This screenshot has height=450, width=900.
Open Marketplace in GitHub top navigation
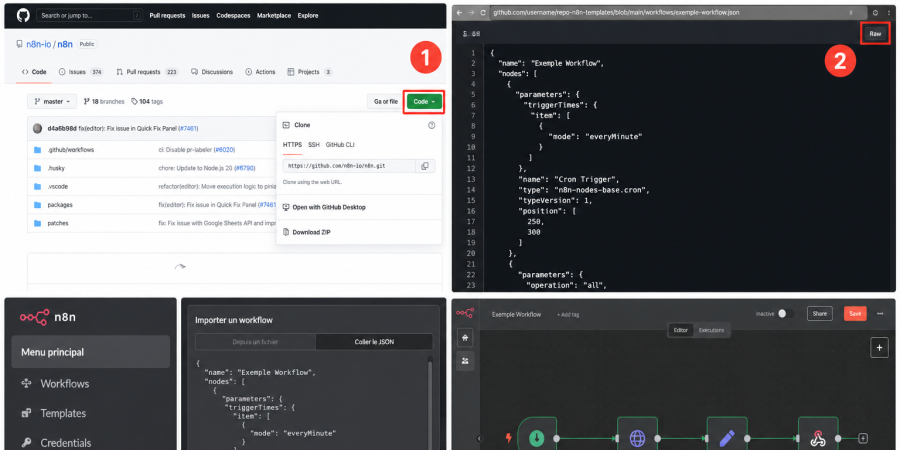pyautogui.click(x=274, y=15)
